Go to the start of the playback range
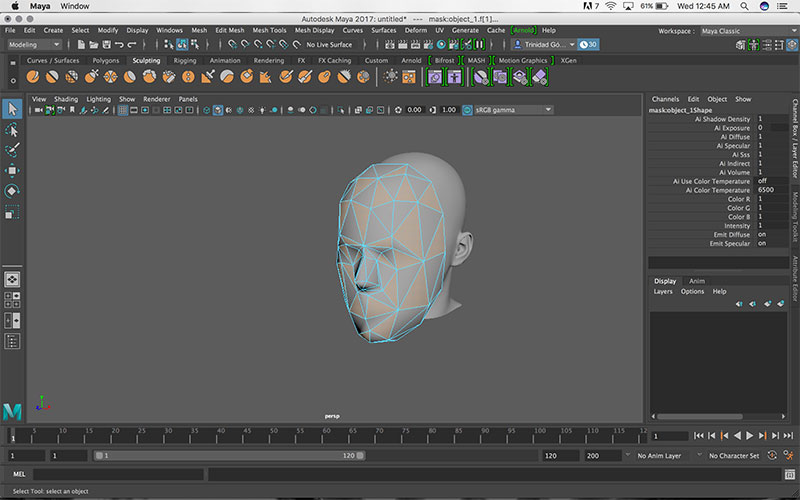This screenshot has height=500, width=800. (698, 436)
